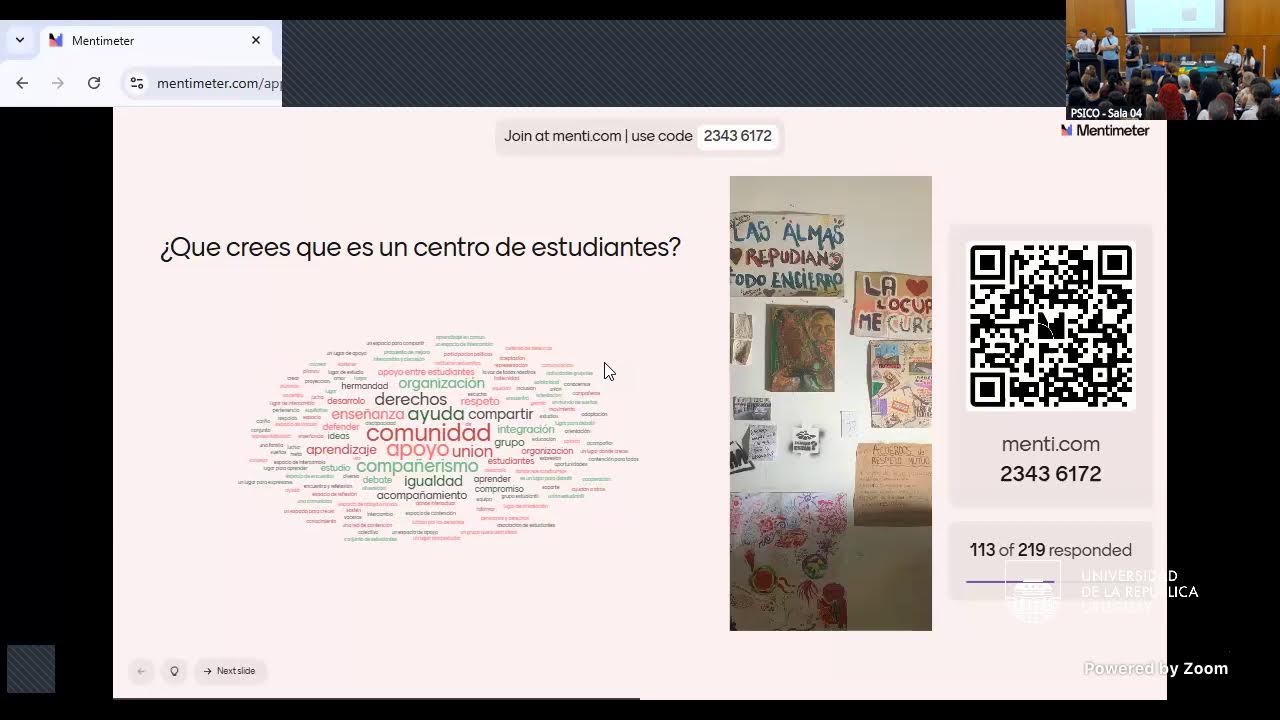This screenshot has width=1280, height=720.
Task: Click the word 'ideas' in the word cloud
Action: pyautogui.click(x=338, y=436)
